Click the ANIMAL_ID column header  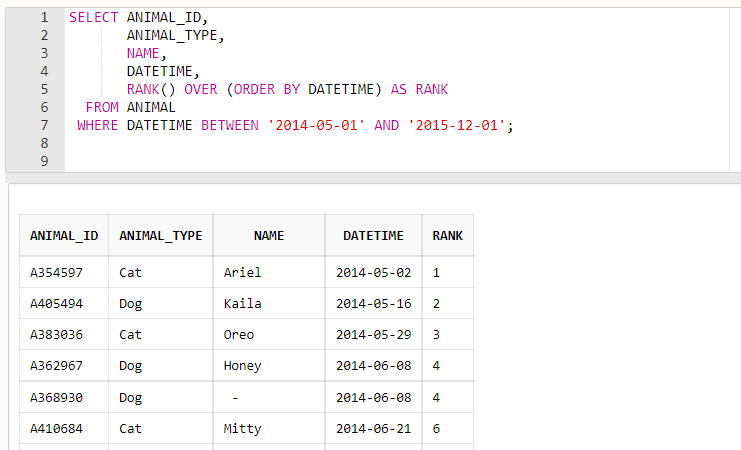[x=64, y=235]
